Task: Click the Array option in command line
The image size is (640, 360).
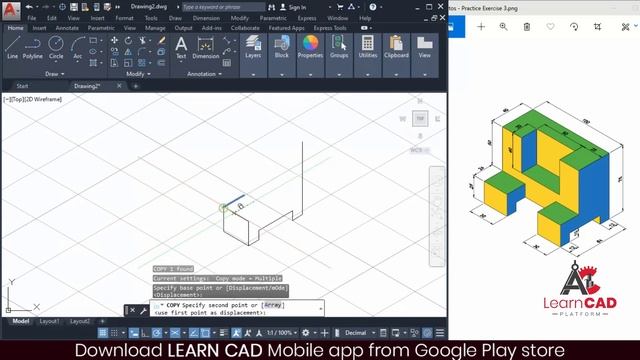Action: click(273, 305)
